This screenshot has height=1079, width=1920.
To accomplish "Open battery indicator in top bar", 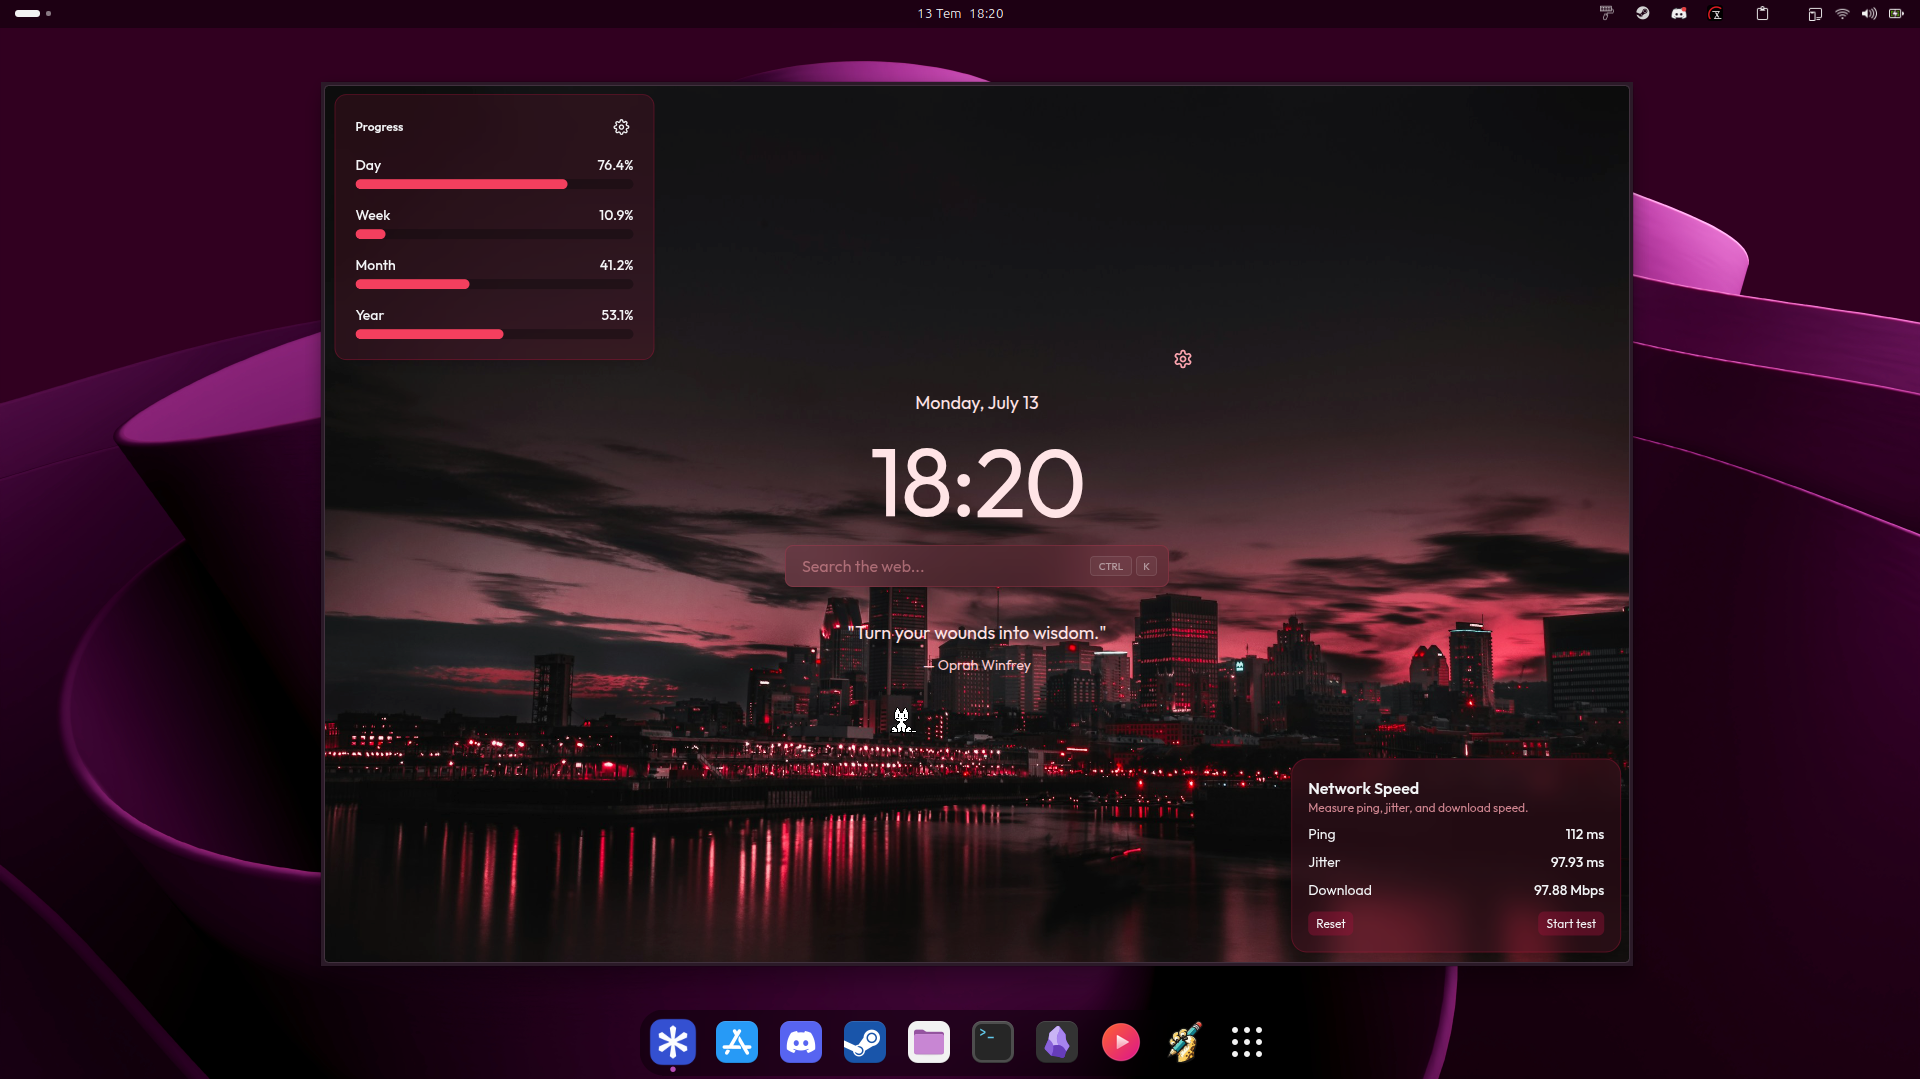I will 1896,13.
